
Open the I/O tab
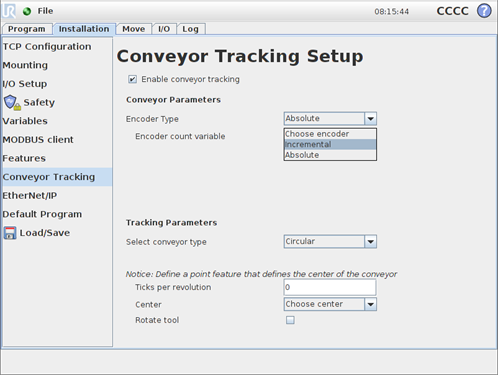164,29
